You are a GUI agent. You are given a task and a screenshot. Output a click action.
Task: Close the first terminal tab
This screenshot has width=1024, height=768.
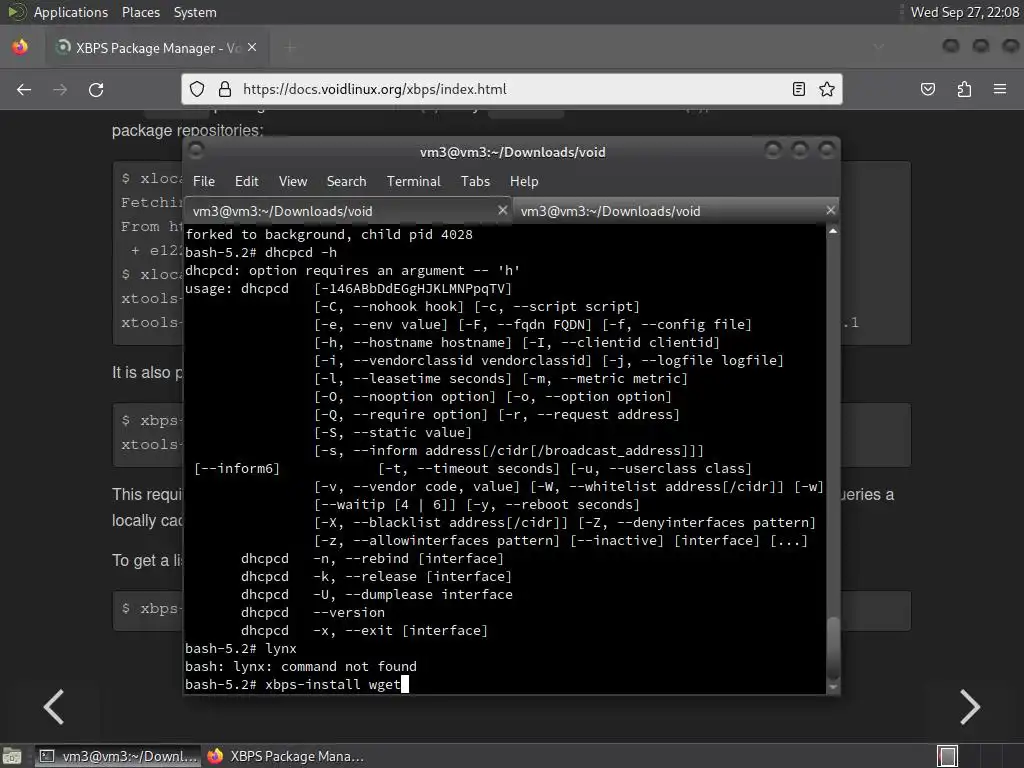click(502, 210)
